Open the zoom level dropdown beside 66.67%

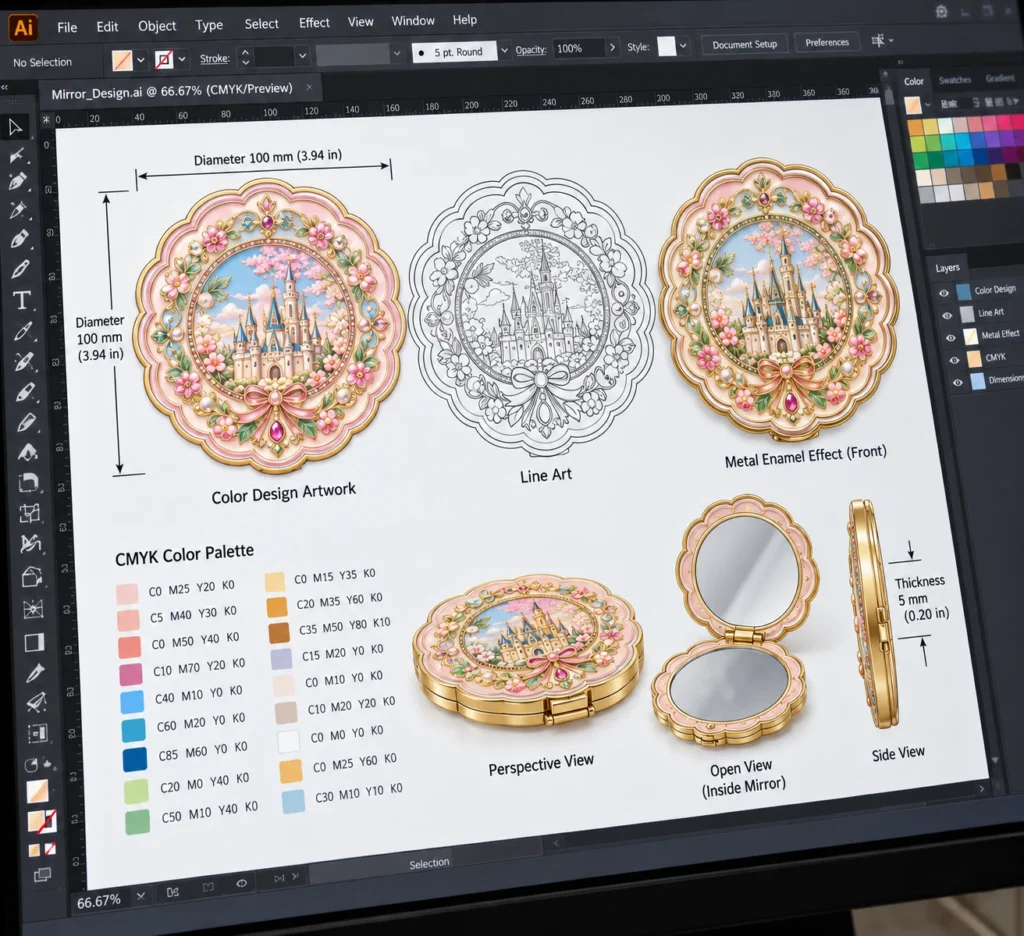(140, 896)
